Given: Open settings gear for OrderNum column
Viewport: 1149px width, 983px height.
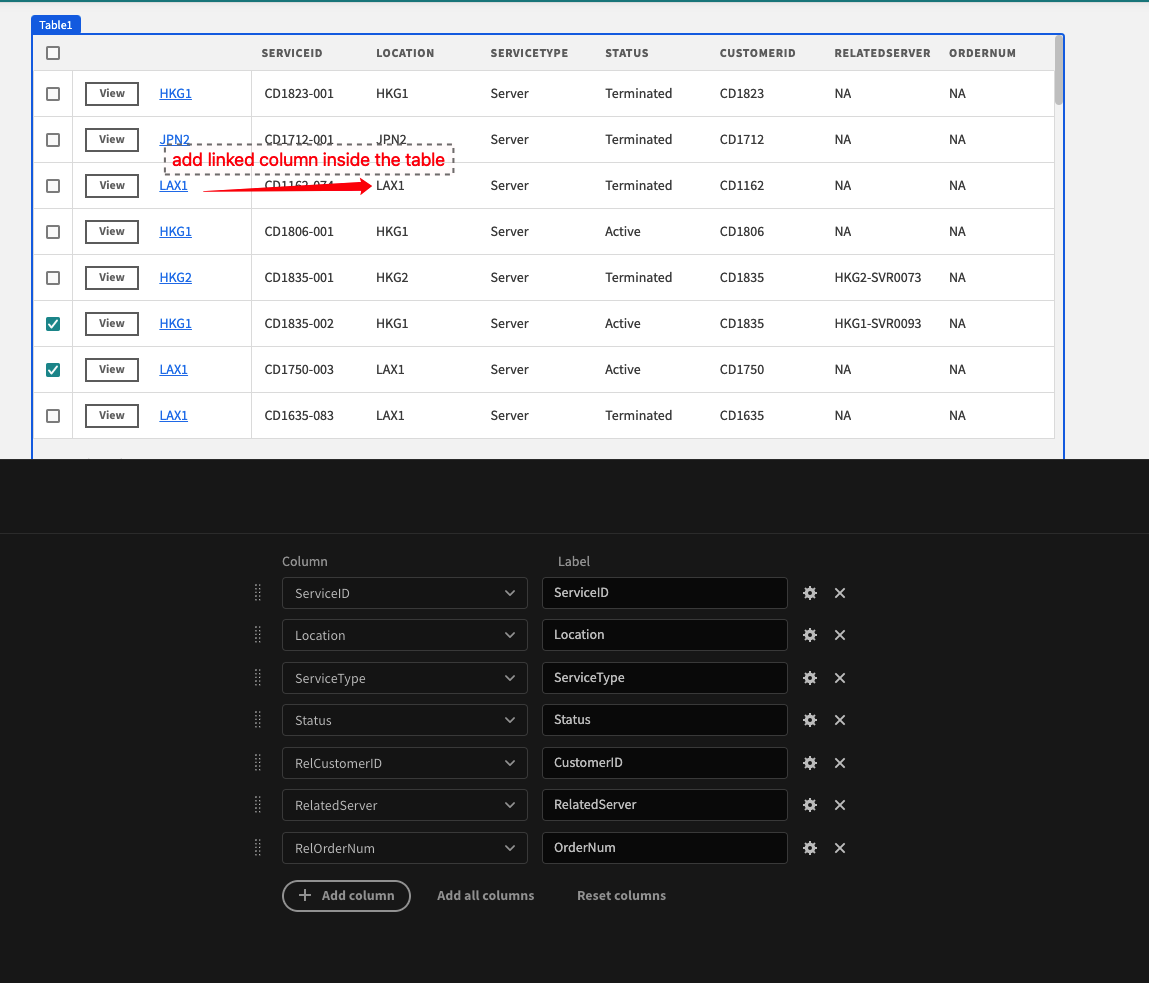Looking at the screenshot, I should pos(810,848).
